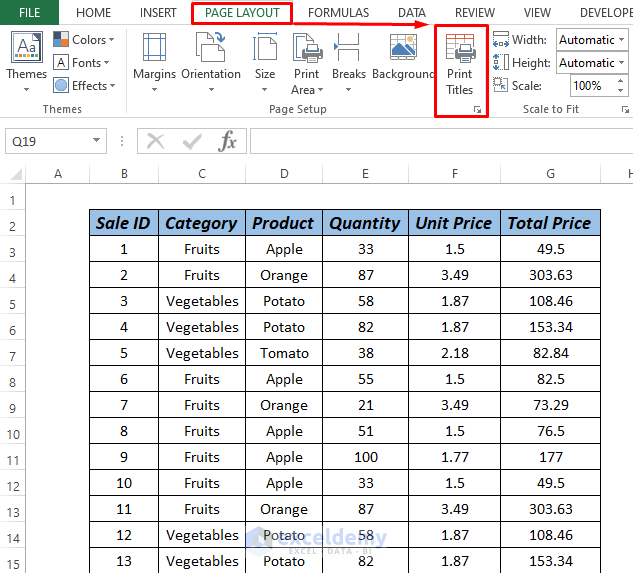The image size is (633, 573).
Task: Increase Scale percentage with up arrow
Action: 620,81
